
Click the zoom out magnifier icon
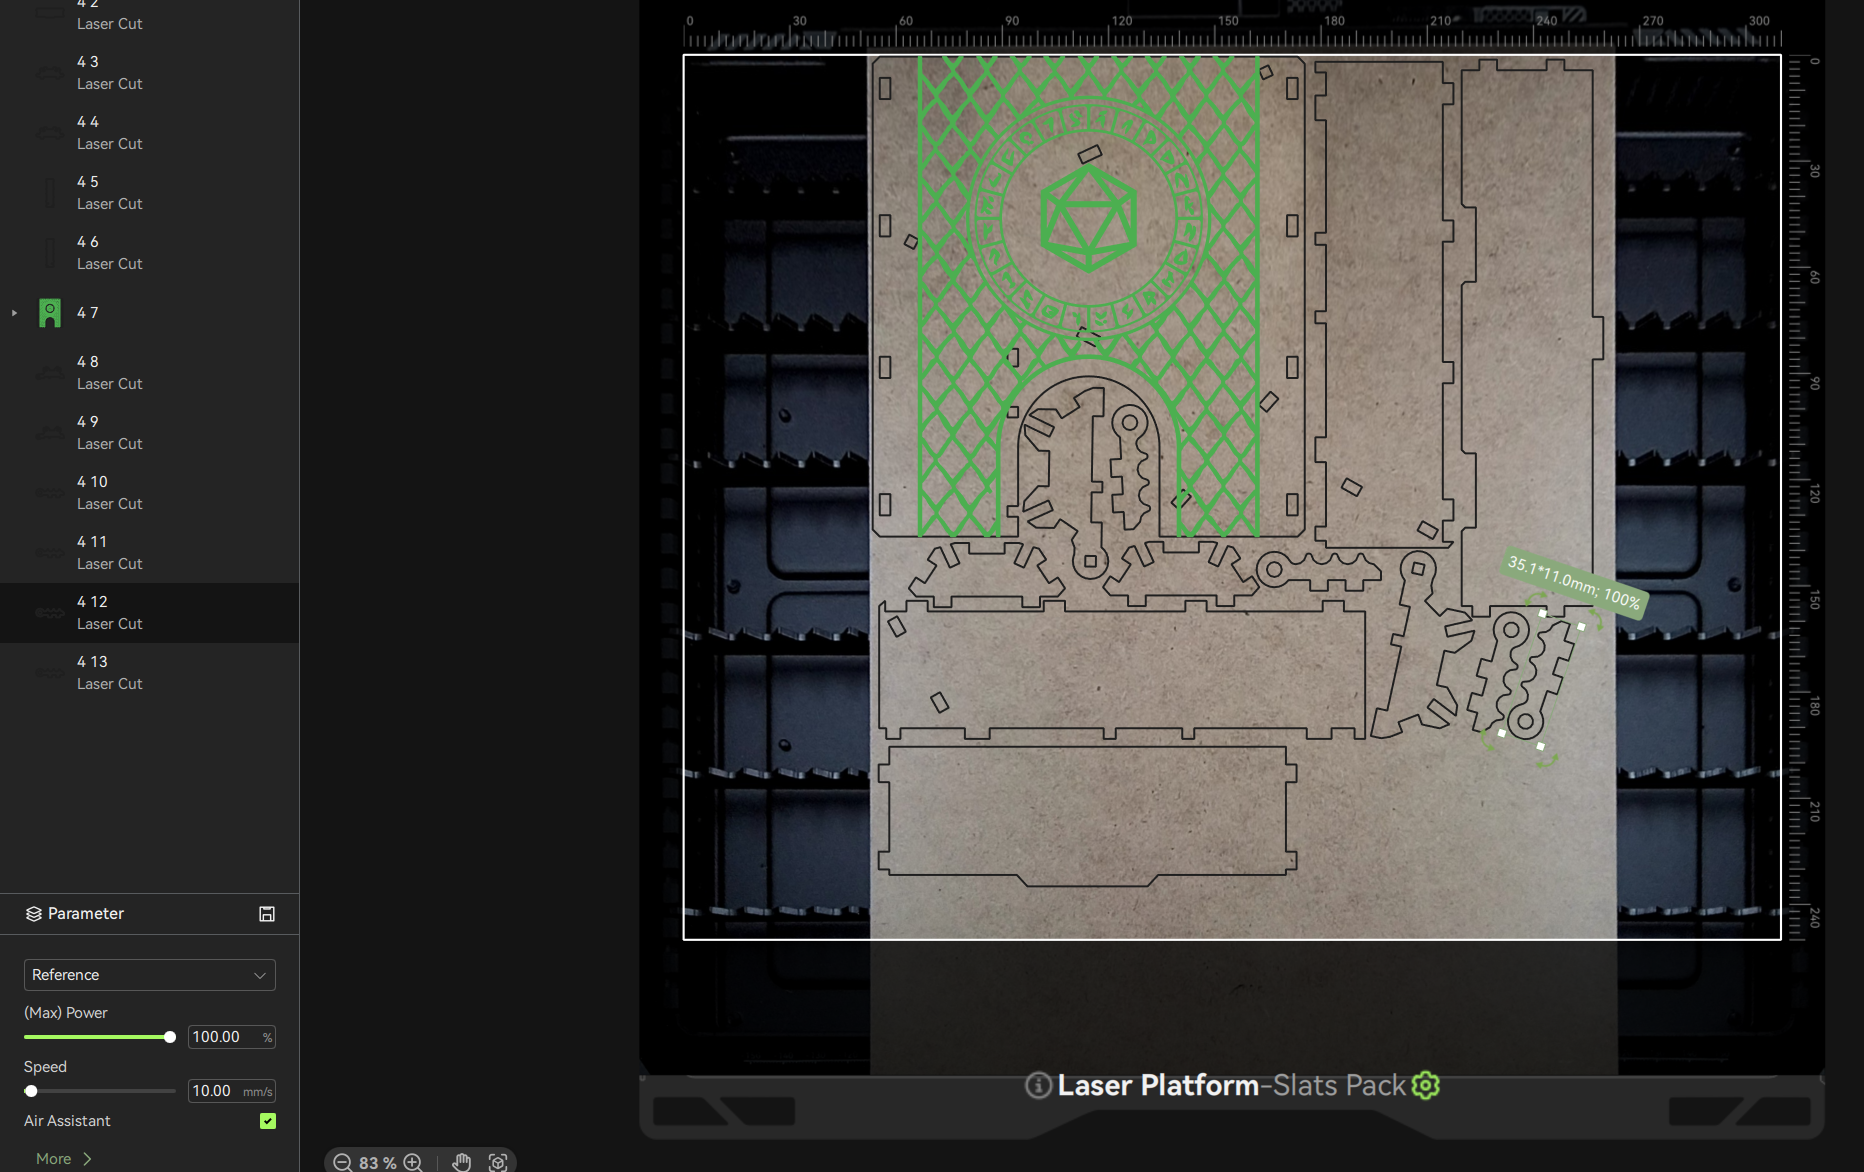pos(342,1162)
